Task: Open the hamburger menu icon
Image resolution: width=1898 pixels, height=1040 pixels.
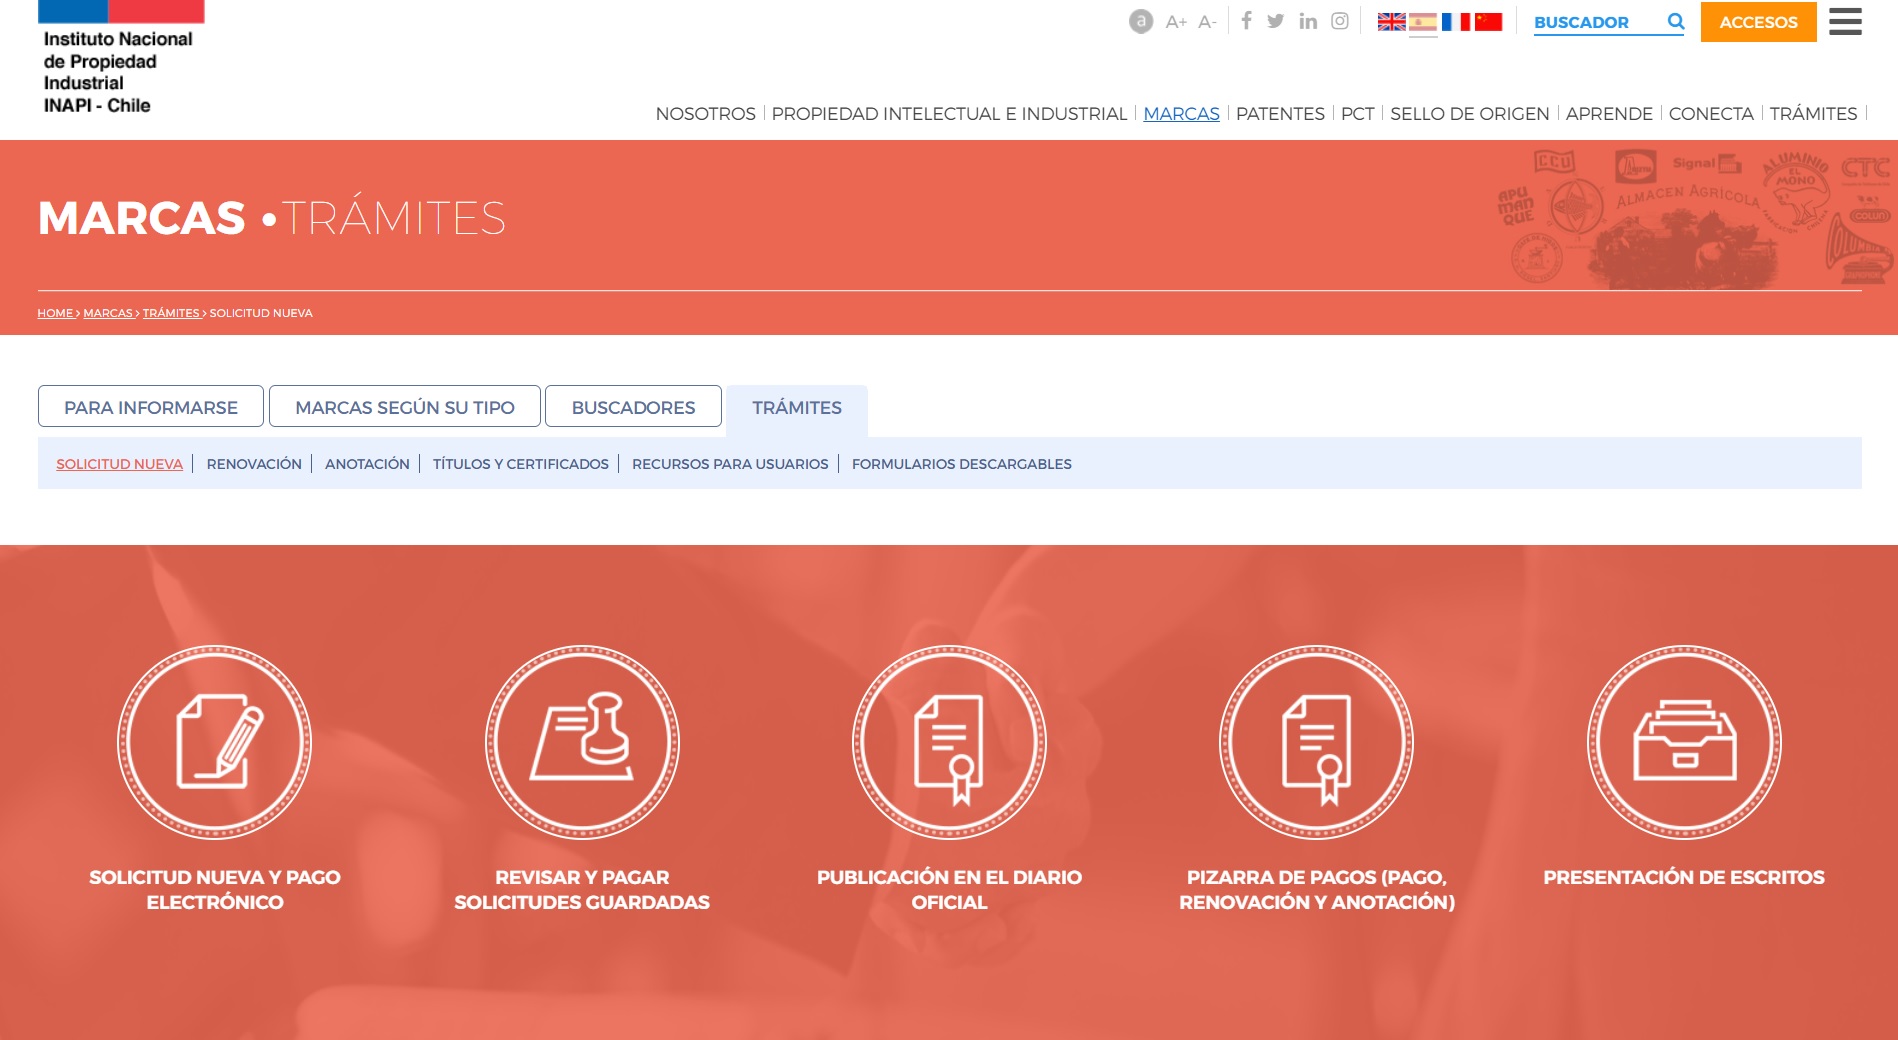Action: pyautogui.click(x=1845, y=21)
